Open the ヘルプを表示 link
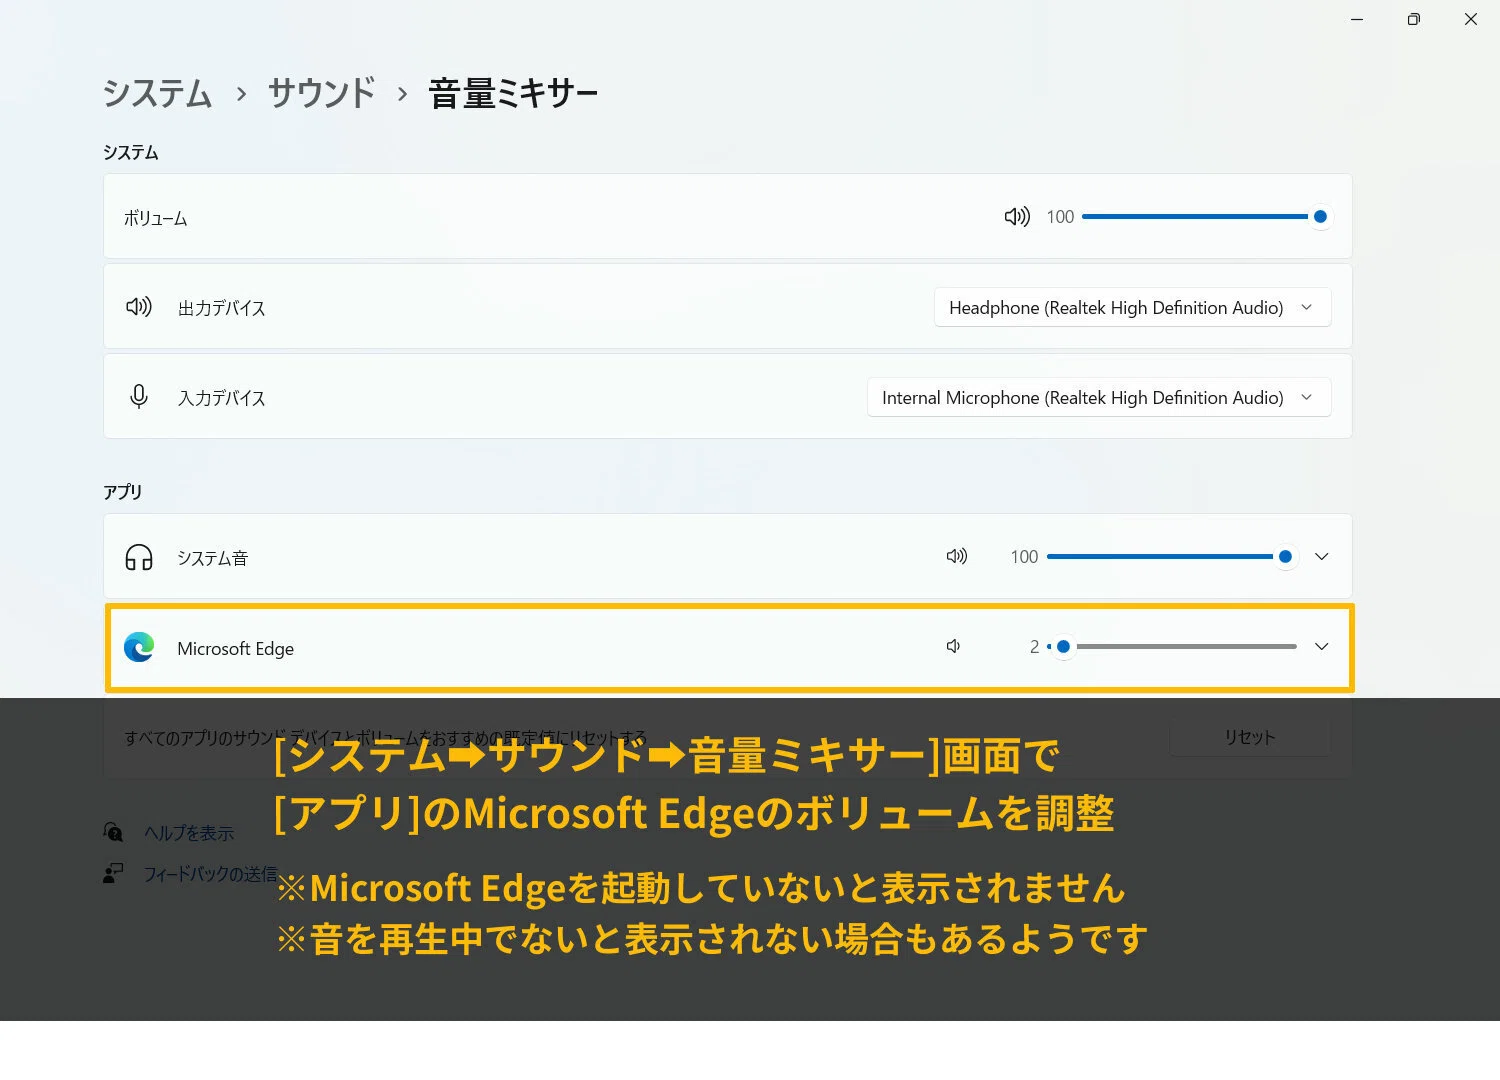 [x=189, y=833]
